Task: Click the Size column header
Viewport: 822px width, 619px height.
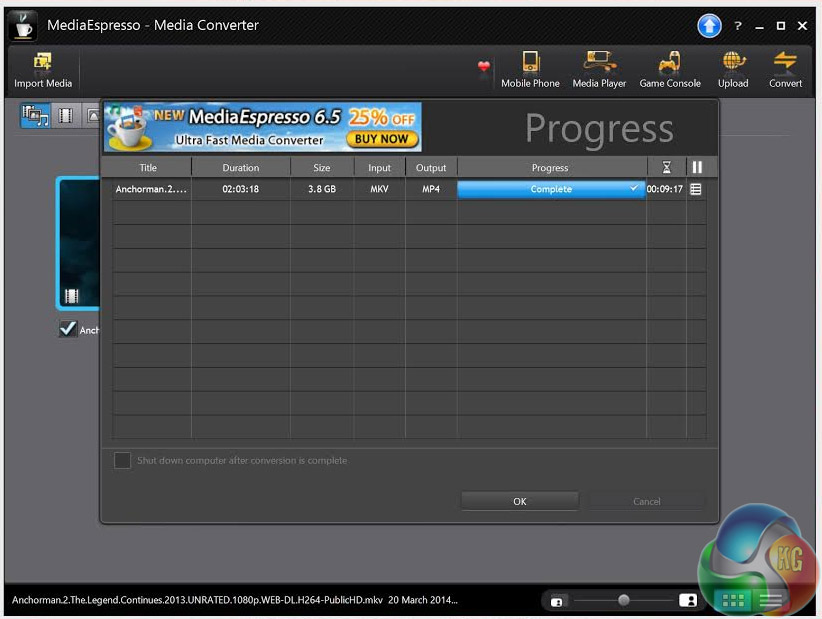Action: 322,168
